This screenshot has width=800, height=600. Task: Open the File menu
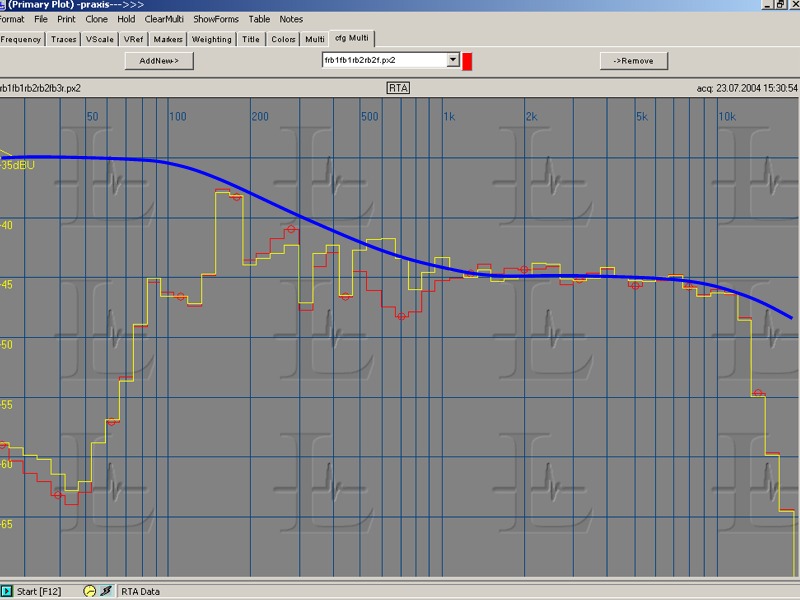(x=40, y=19)
